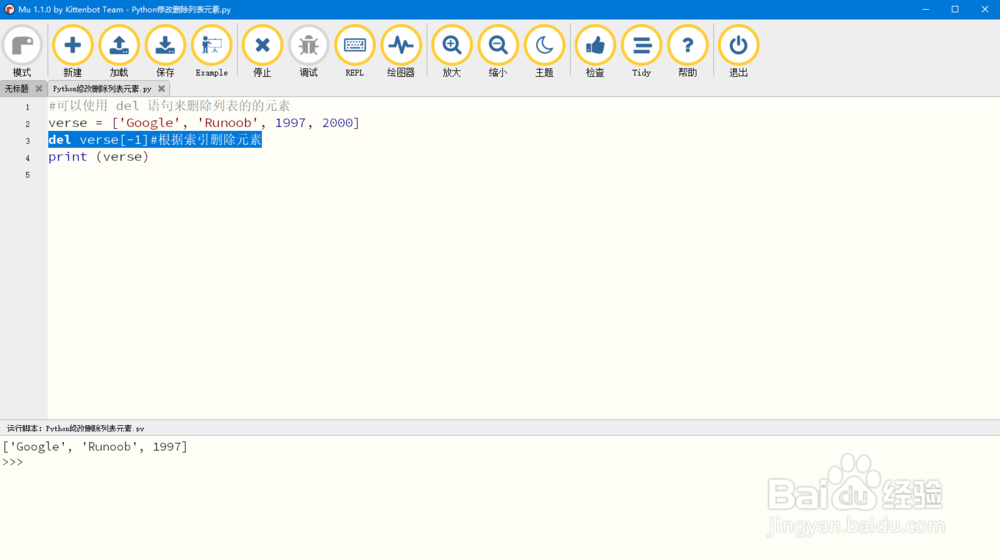Quit Mu with 退出 button

(739, 52)
